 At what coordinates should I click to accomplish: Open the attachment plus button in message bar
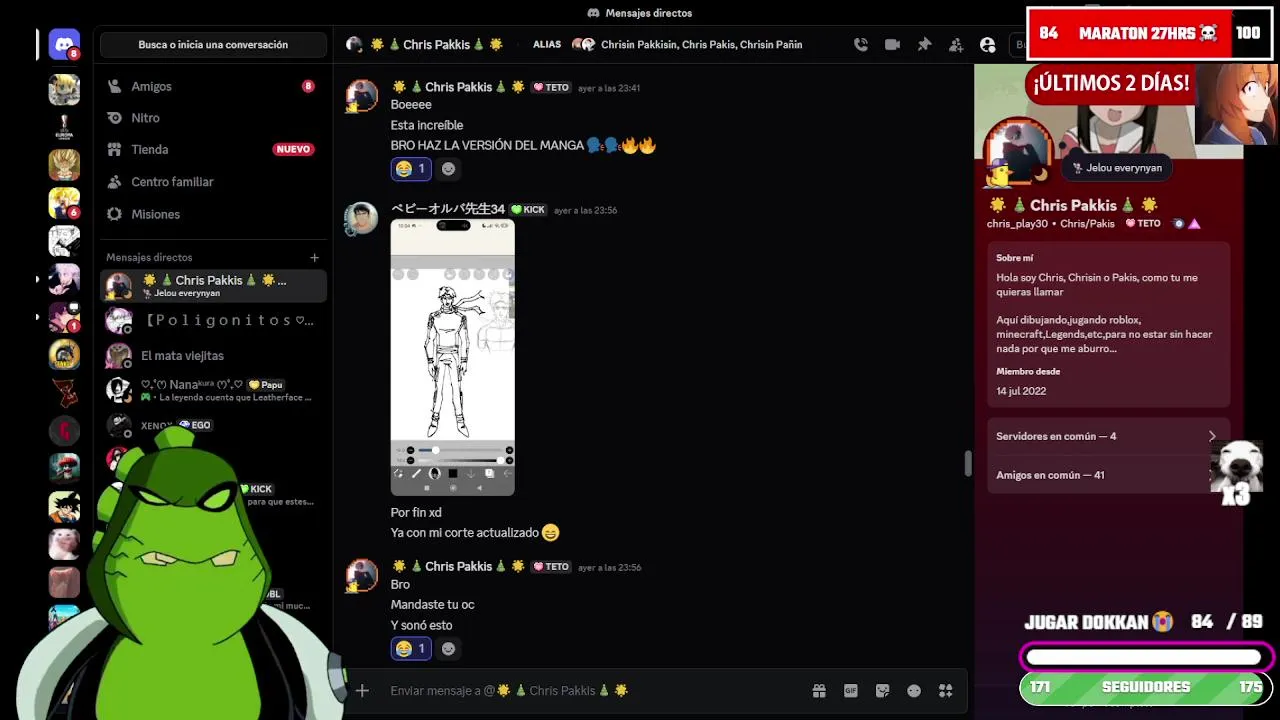[x=362, y=690]
